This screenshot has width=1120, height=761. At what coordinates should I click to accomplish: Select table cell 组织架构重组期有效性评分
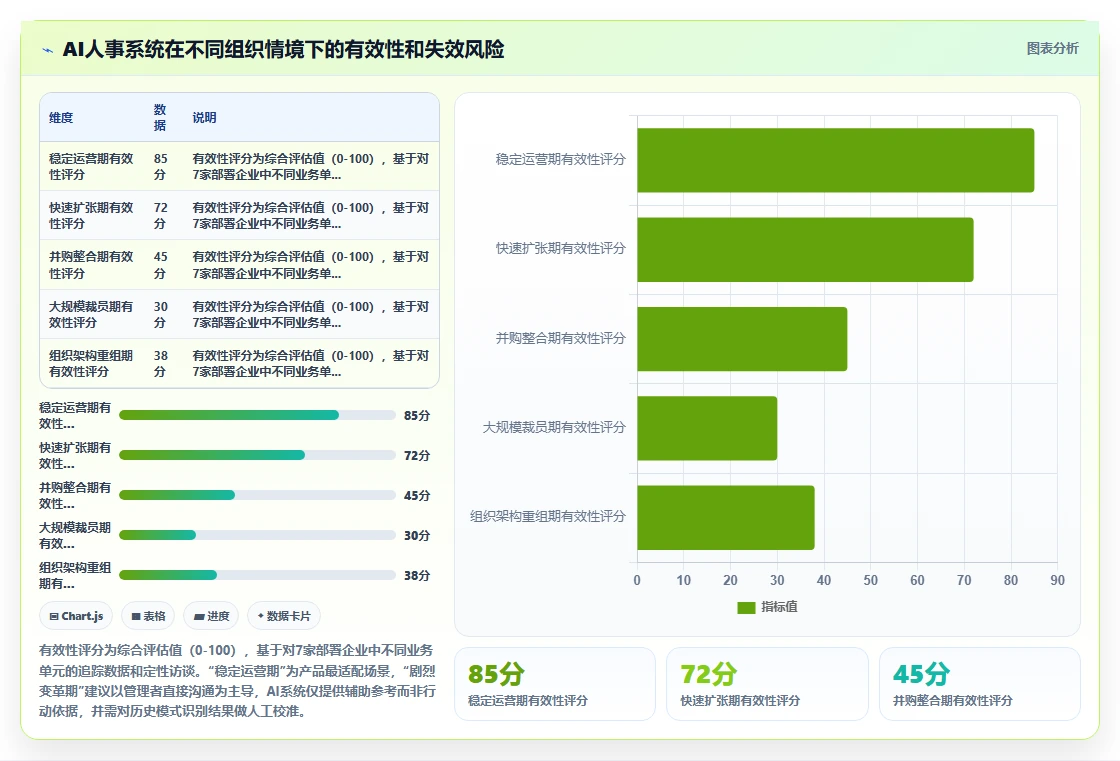pos(91,364)
